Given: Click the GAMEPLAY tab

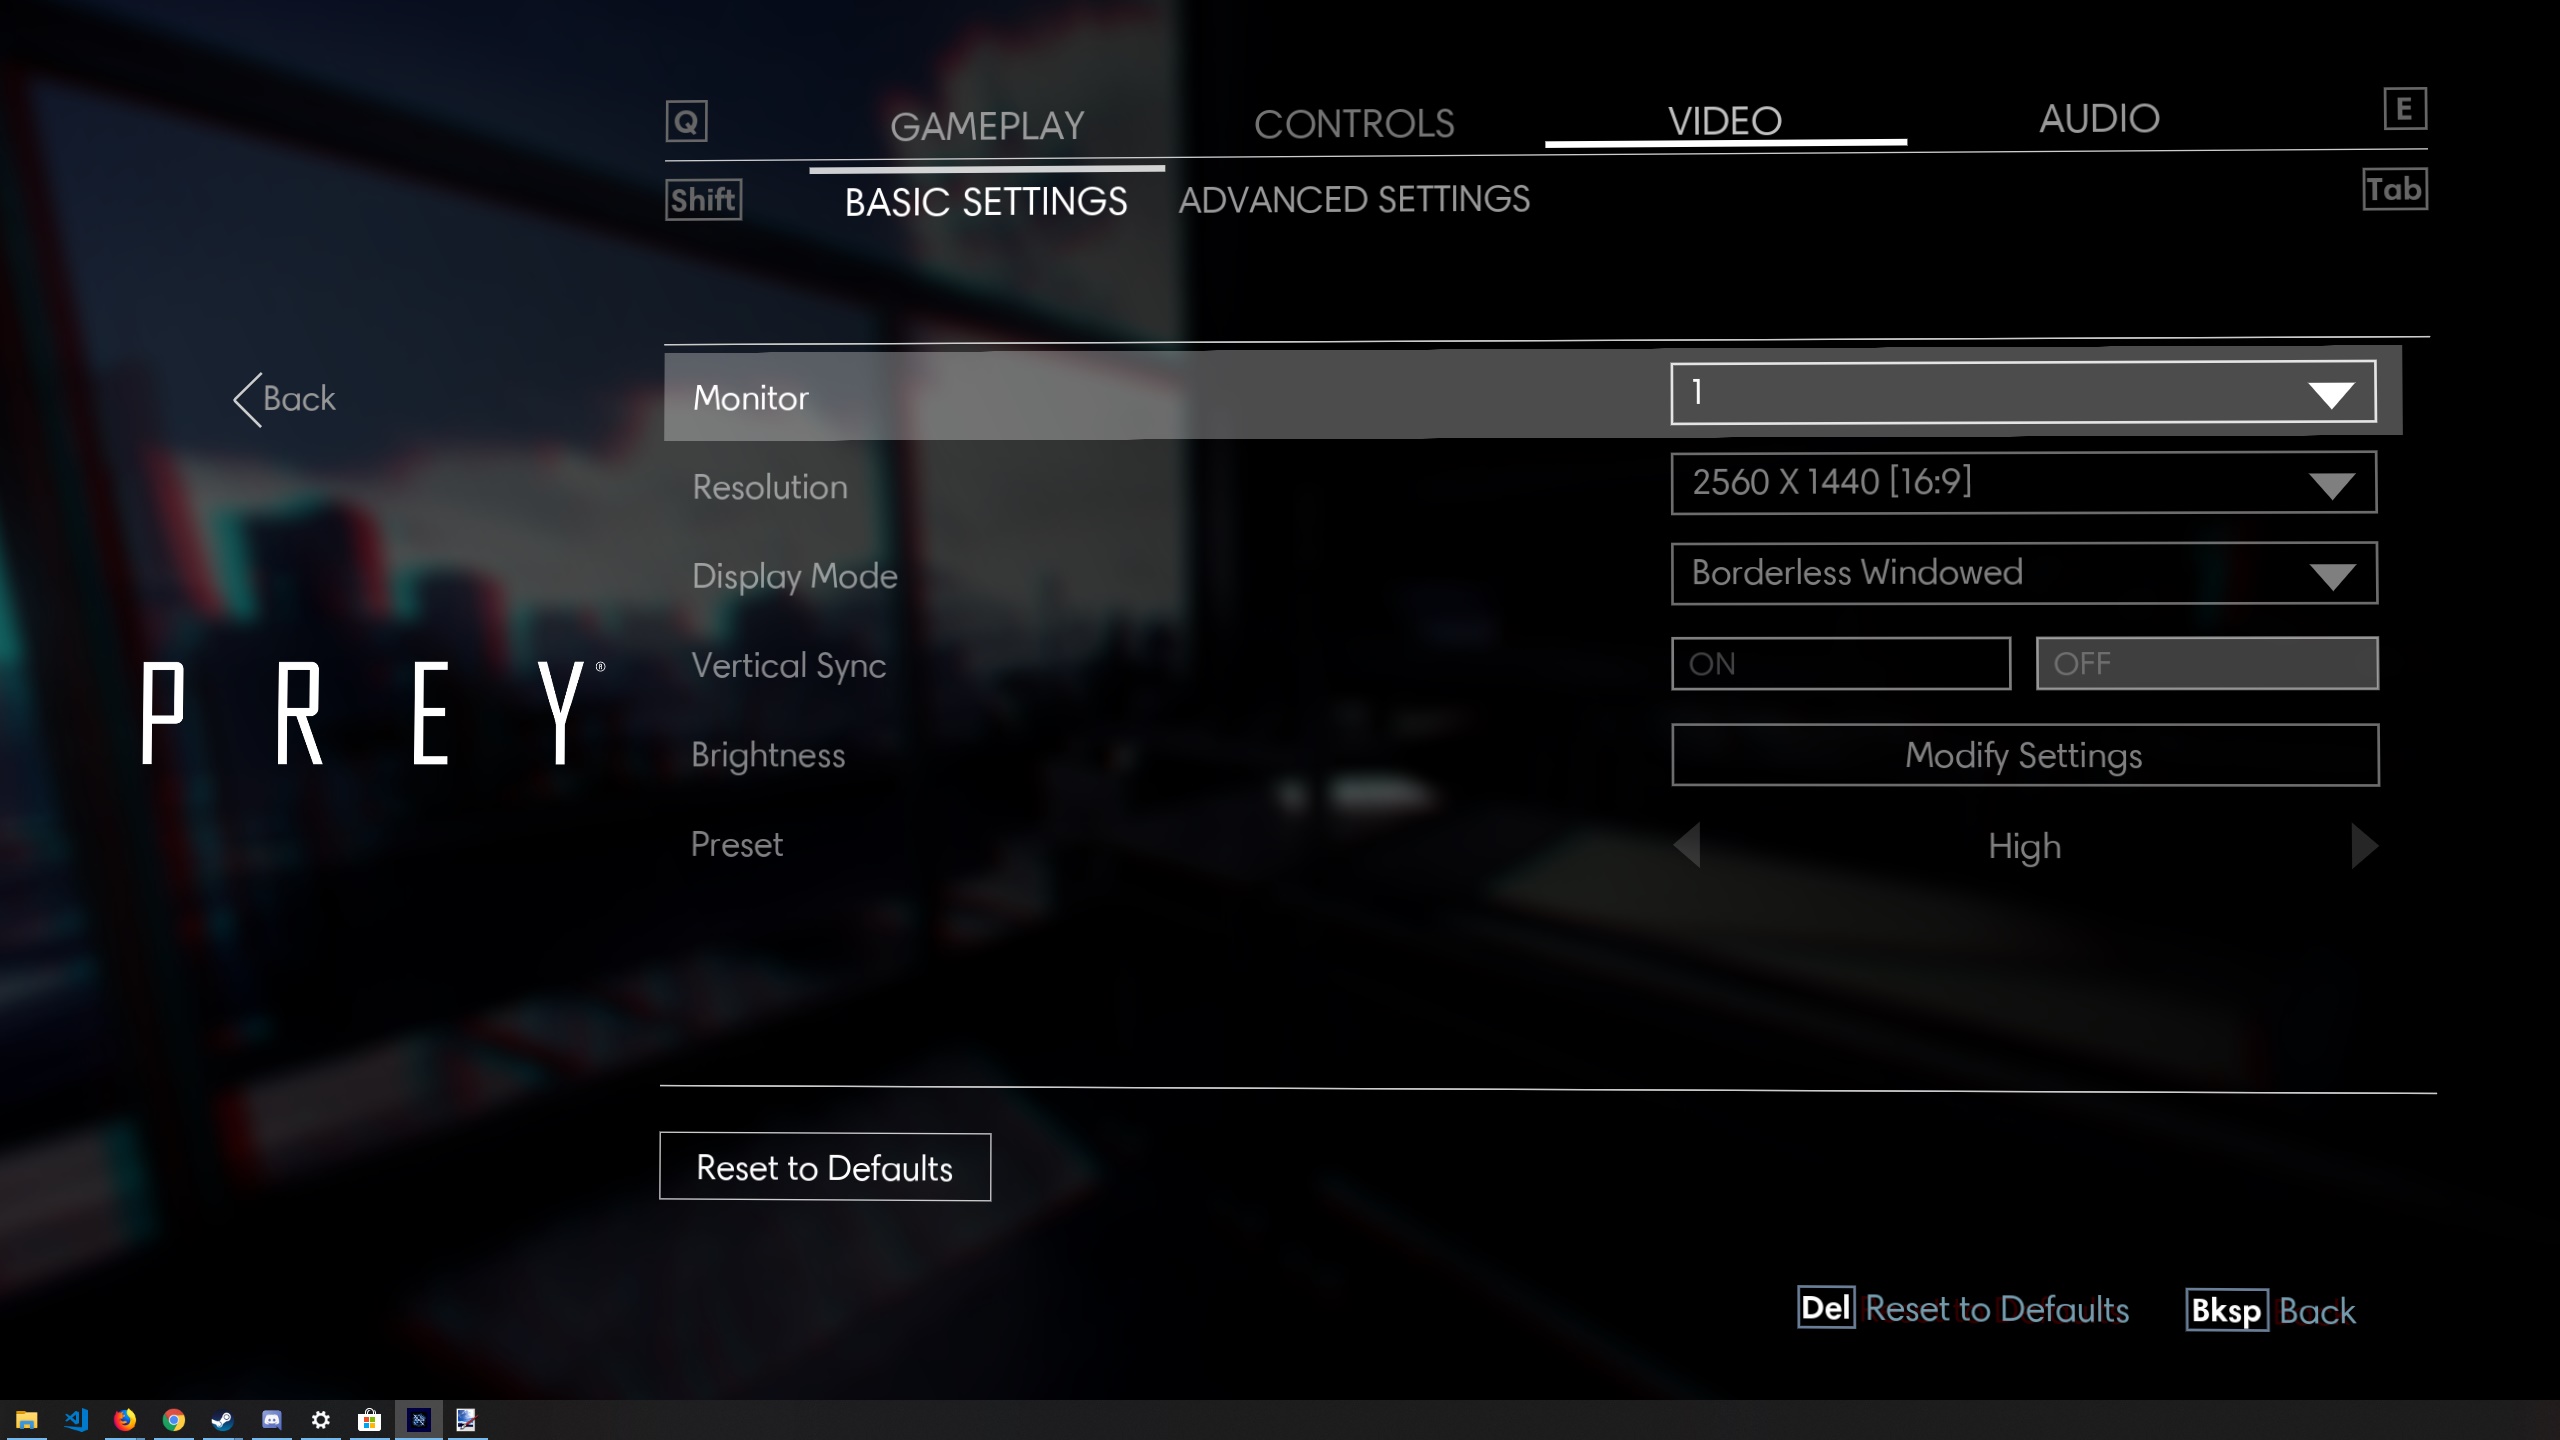Looking at the screenshot, I should pyautogui.click(x=985, y=125).
